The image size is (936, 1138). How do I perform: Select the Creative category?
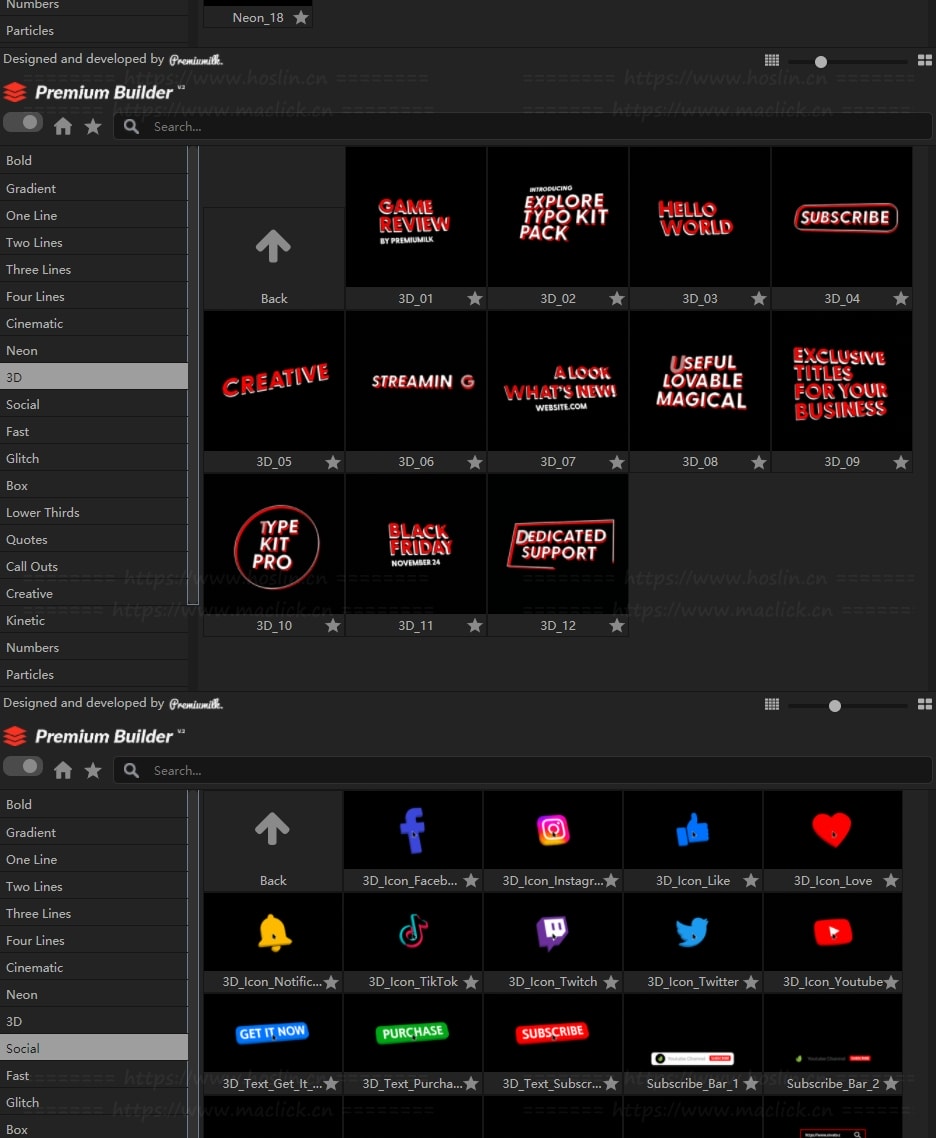click(x=94, y=593)
